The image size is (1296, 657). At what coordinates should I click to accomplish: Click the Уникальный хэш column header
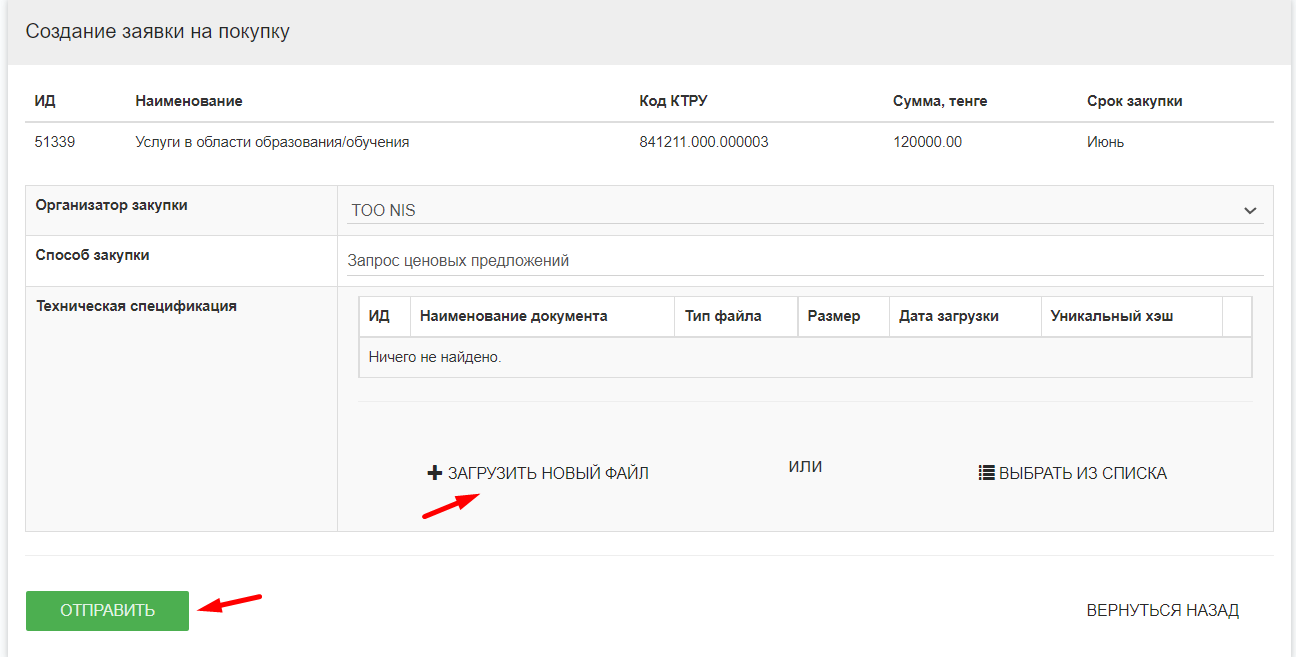[x=1111, y=316]
